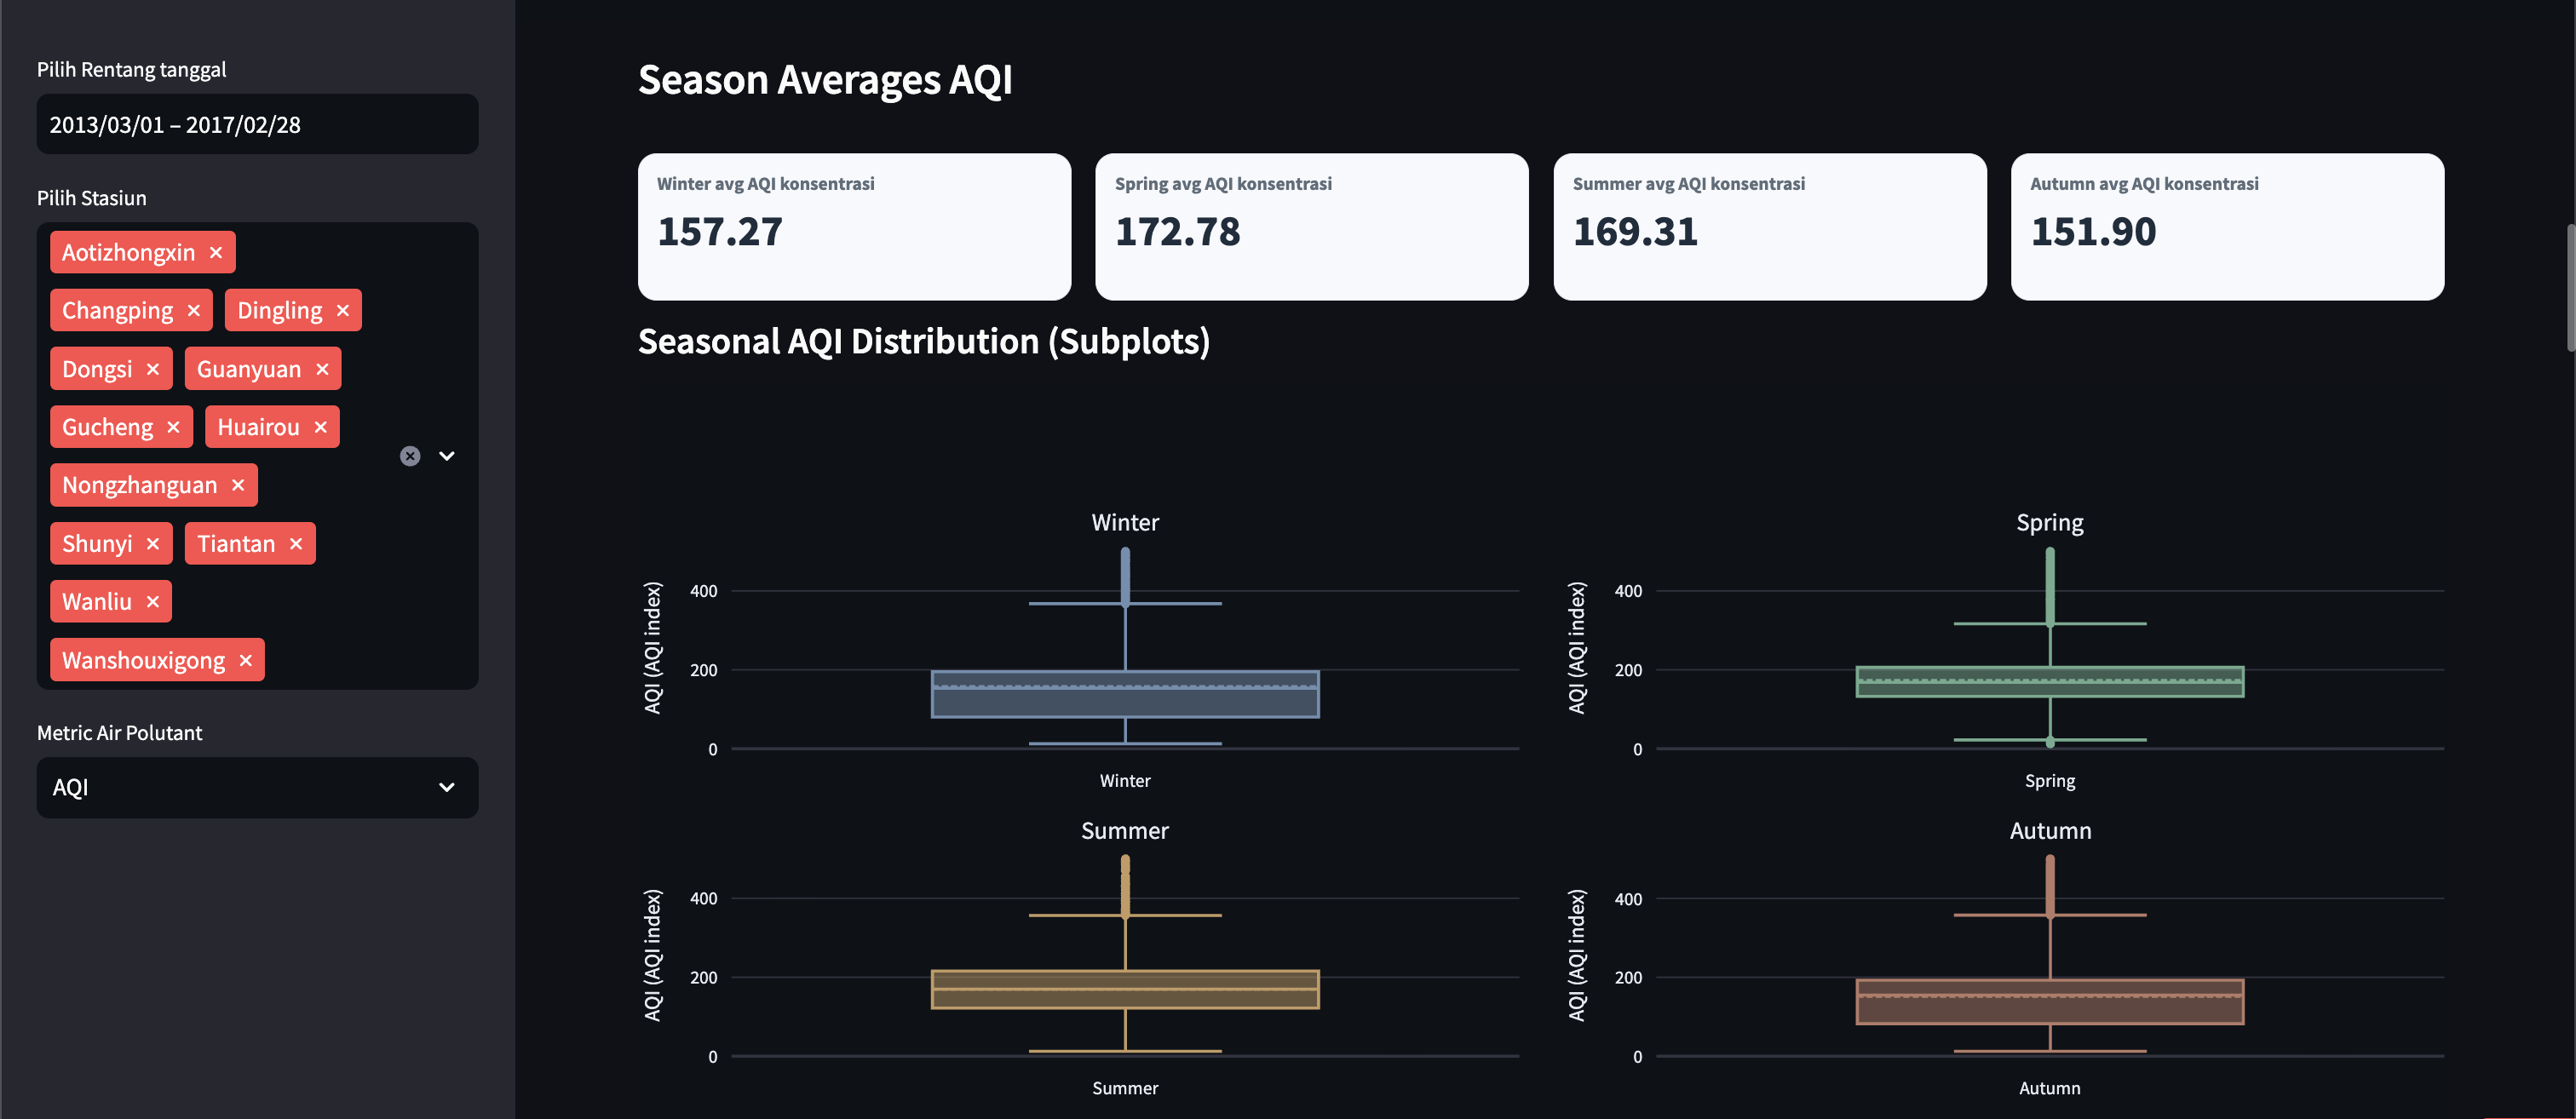
Task: Click the Autumn box plot box
Action: click(2050, 1001)
